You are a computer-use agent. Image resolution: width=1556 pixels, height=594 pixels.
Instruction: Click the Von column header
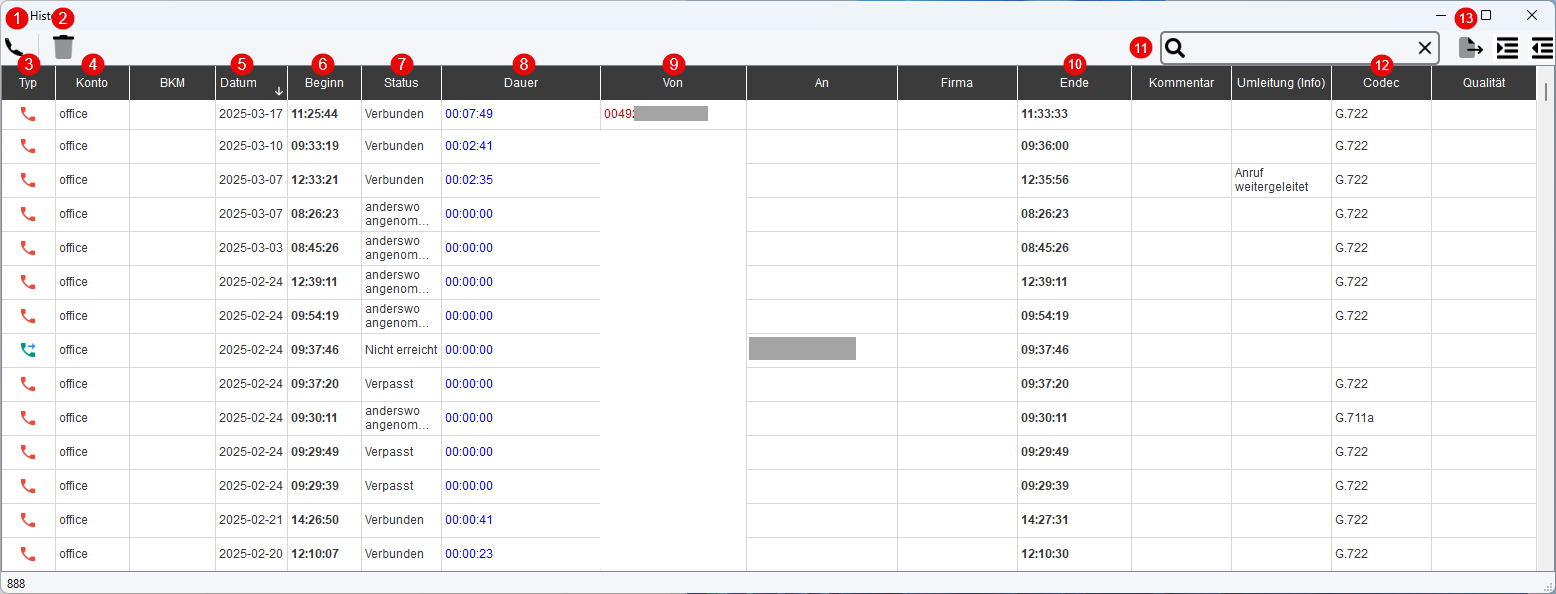(x=673, y=83)
